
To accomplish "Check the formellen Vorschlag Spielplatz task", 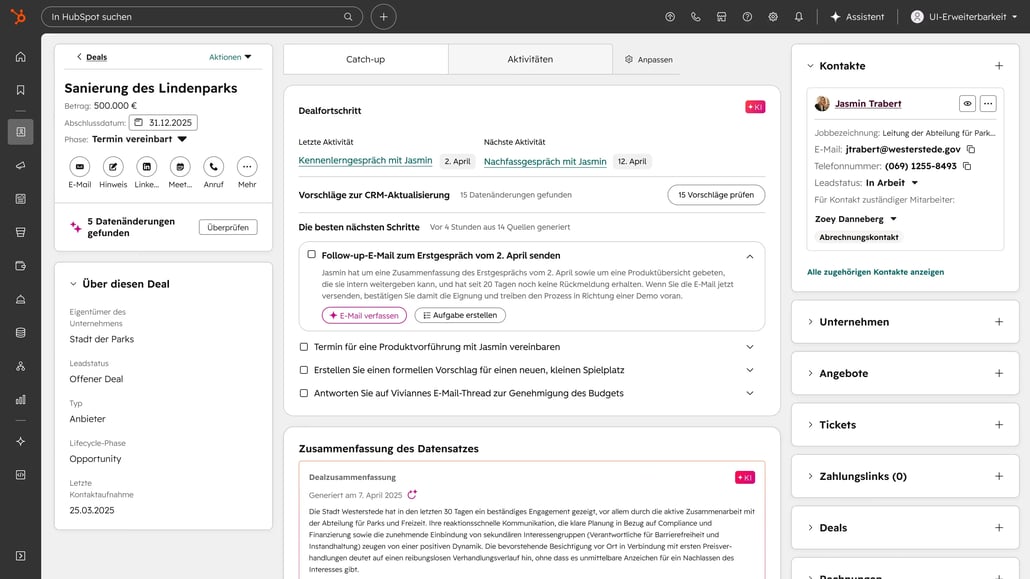I will point(303,370).
